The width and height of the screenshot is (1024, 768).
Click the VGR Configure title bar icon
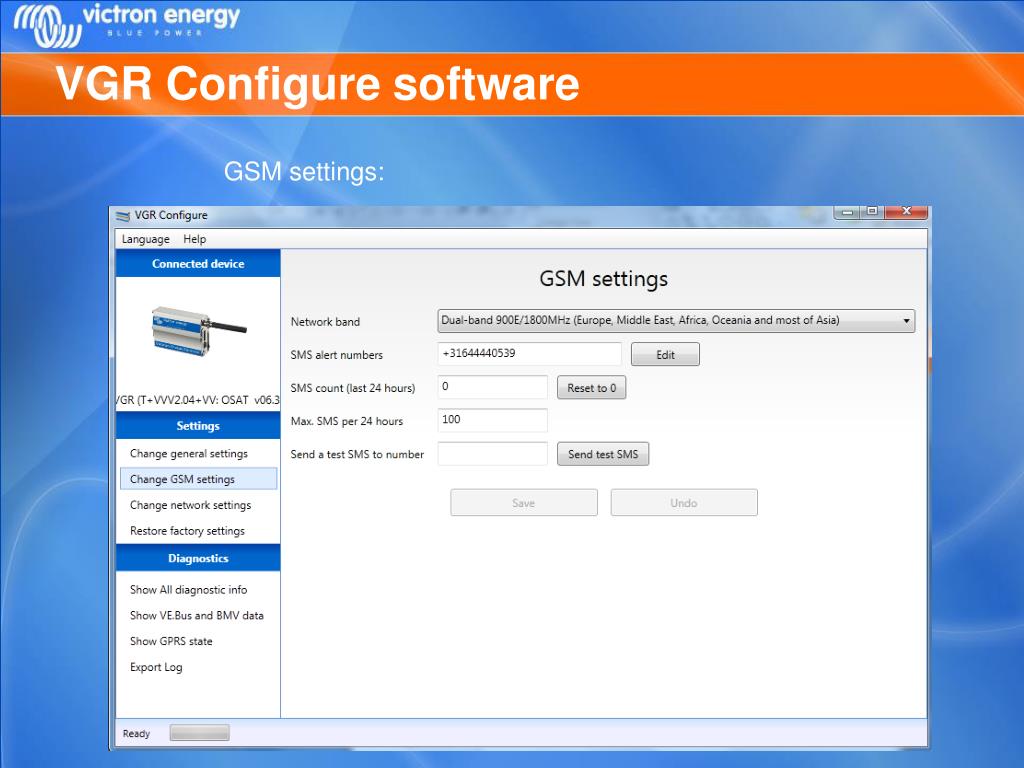123,216
